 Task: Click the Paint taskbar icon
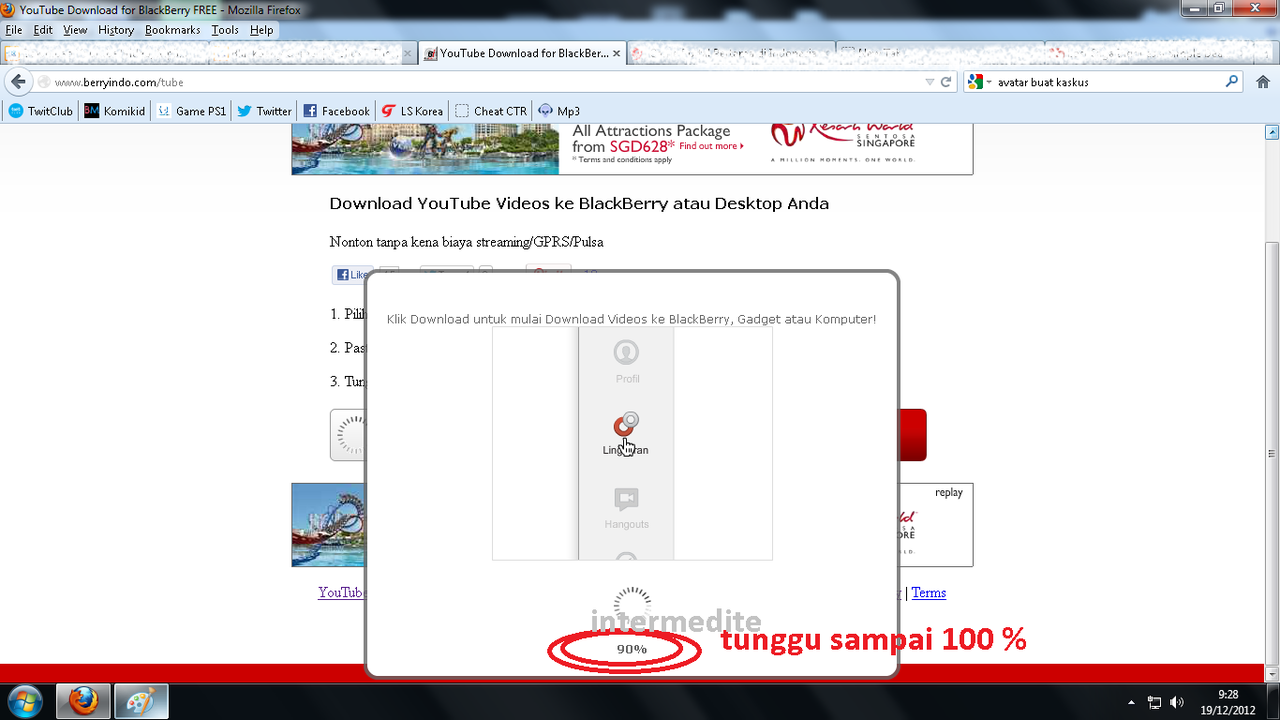pos(141,701)
